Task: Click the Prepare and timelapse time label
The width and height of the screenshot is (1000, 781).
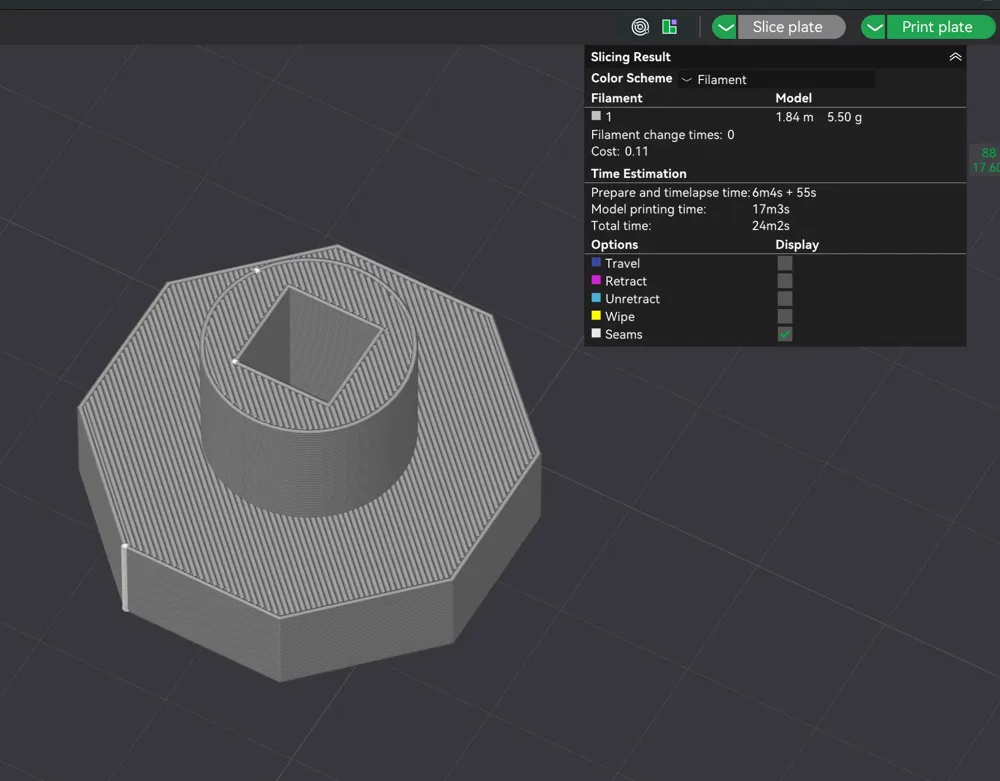Action: [x=670, y=193]
